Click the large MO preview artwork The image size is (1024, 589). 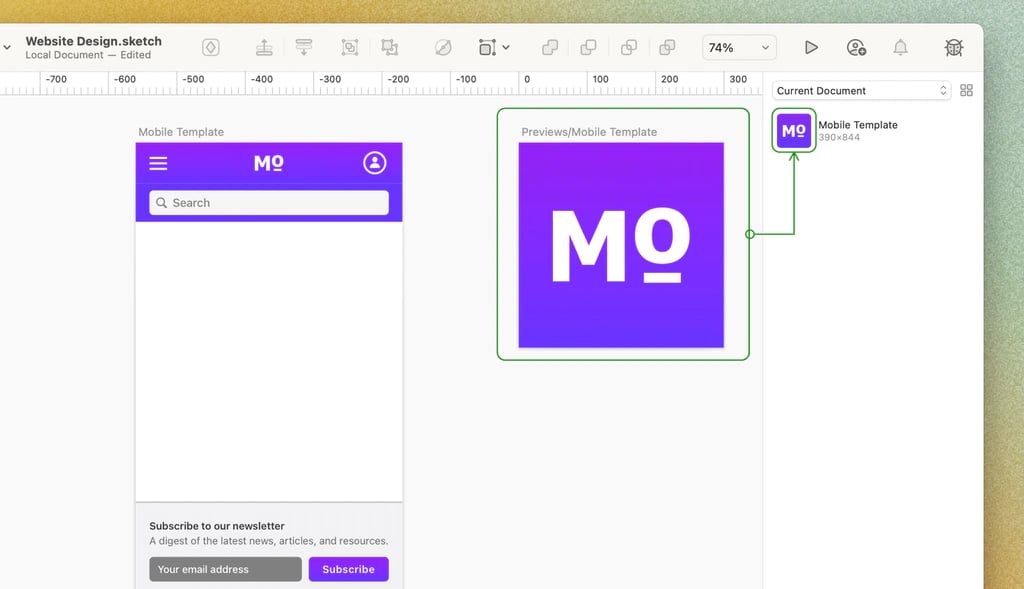click(x=621, y=245)
